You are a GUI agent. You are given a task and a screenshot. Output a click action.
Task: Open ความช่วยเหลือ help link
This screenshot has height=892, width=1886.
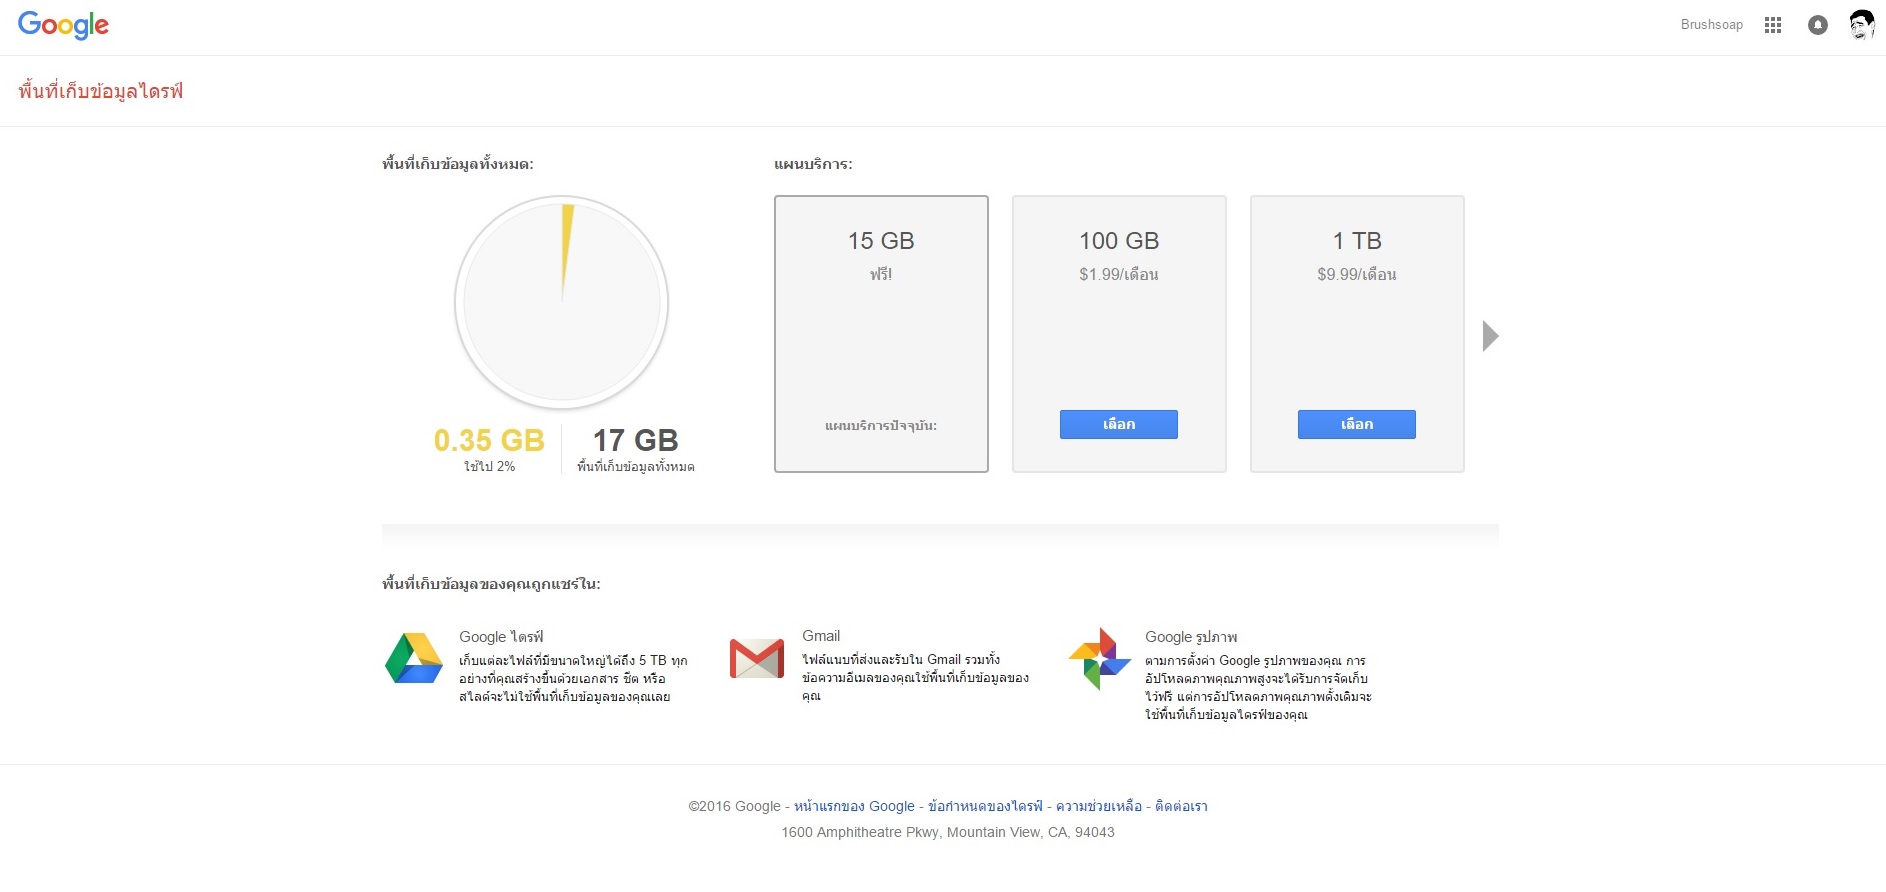(x=1099, y=806)
